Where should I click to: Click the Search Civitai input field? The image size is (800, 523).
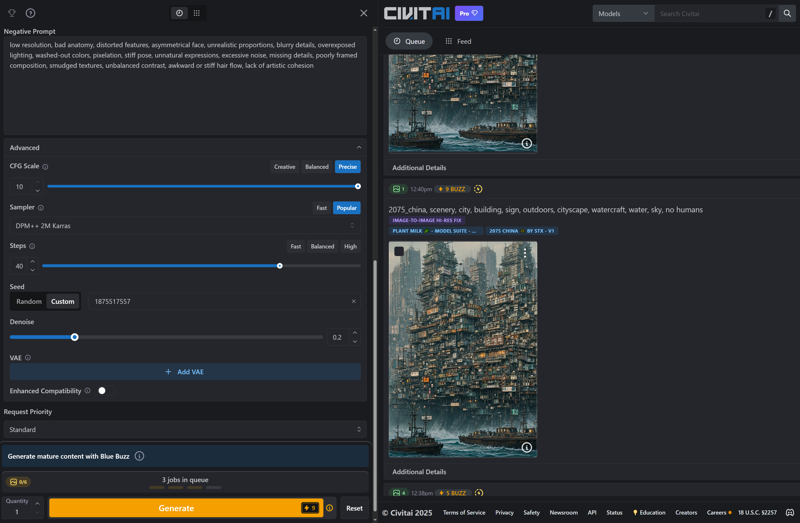(x=710, y=14)
